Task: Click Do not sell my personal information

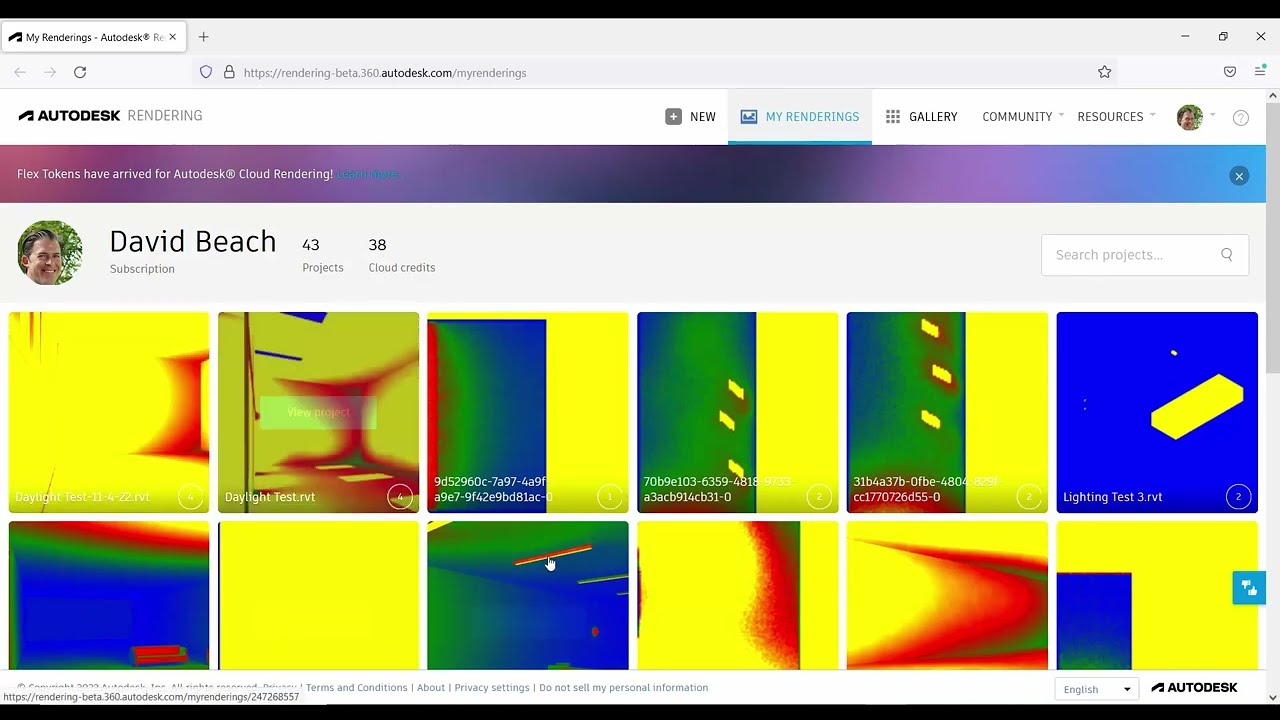Action: pos(624,688)
